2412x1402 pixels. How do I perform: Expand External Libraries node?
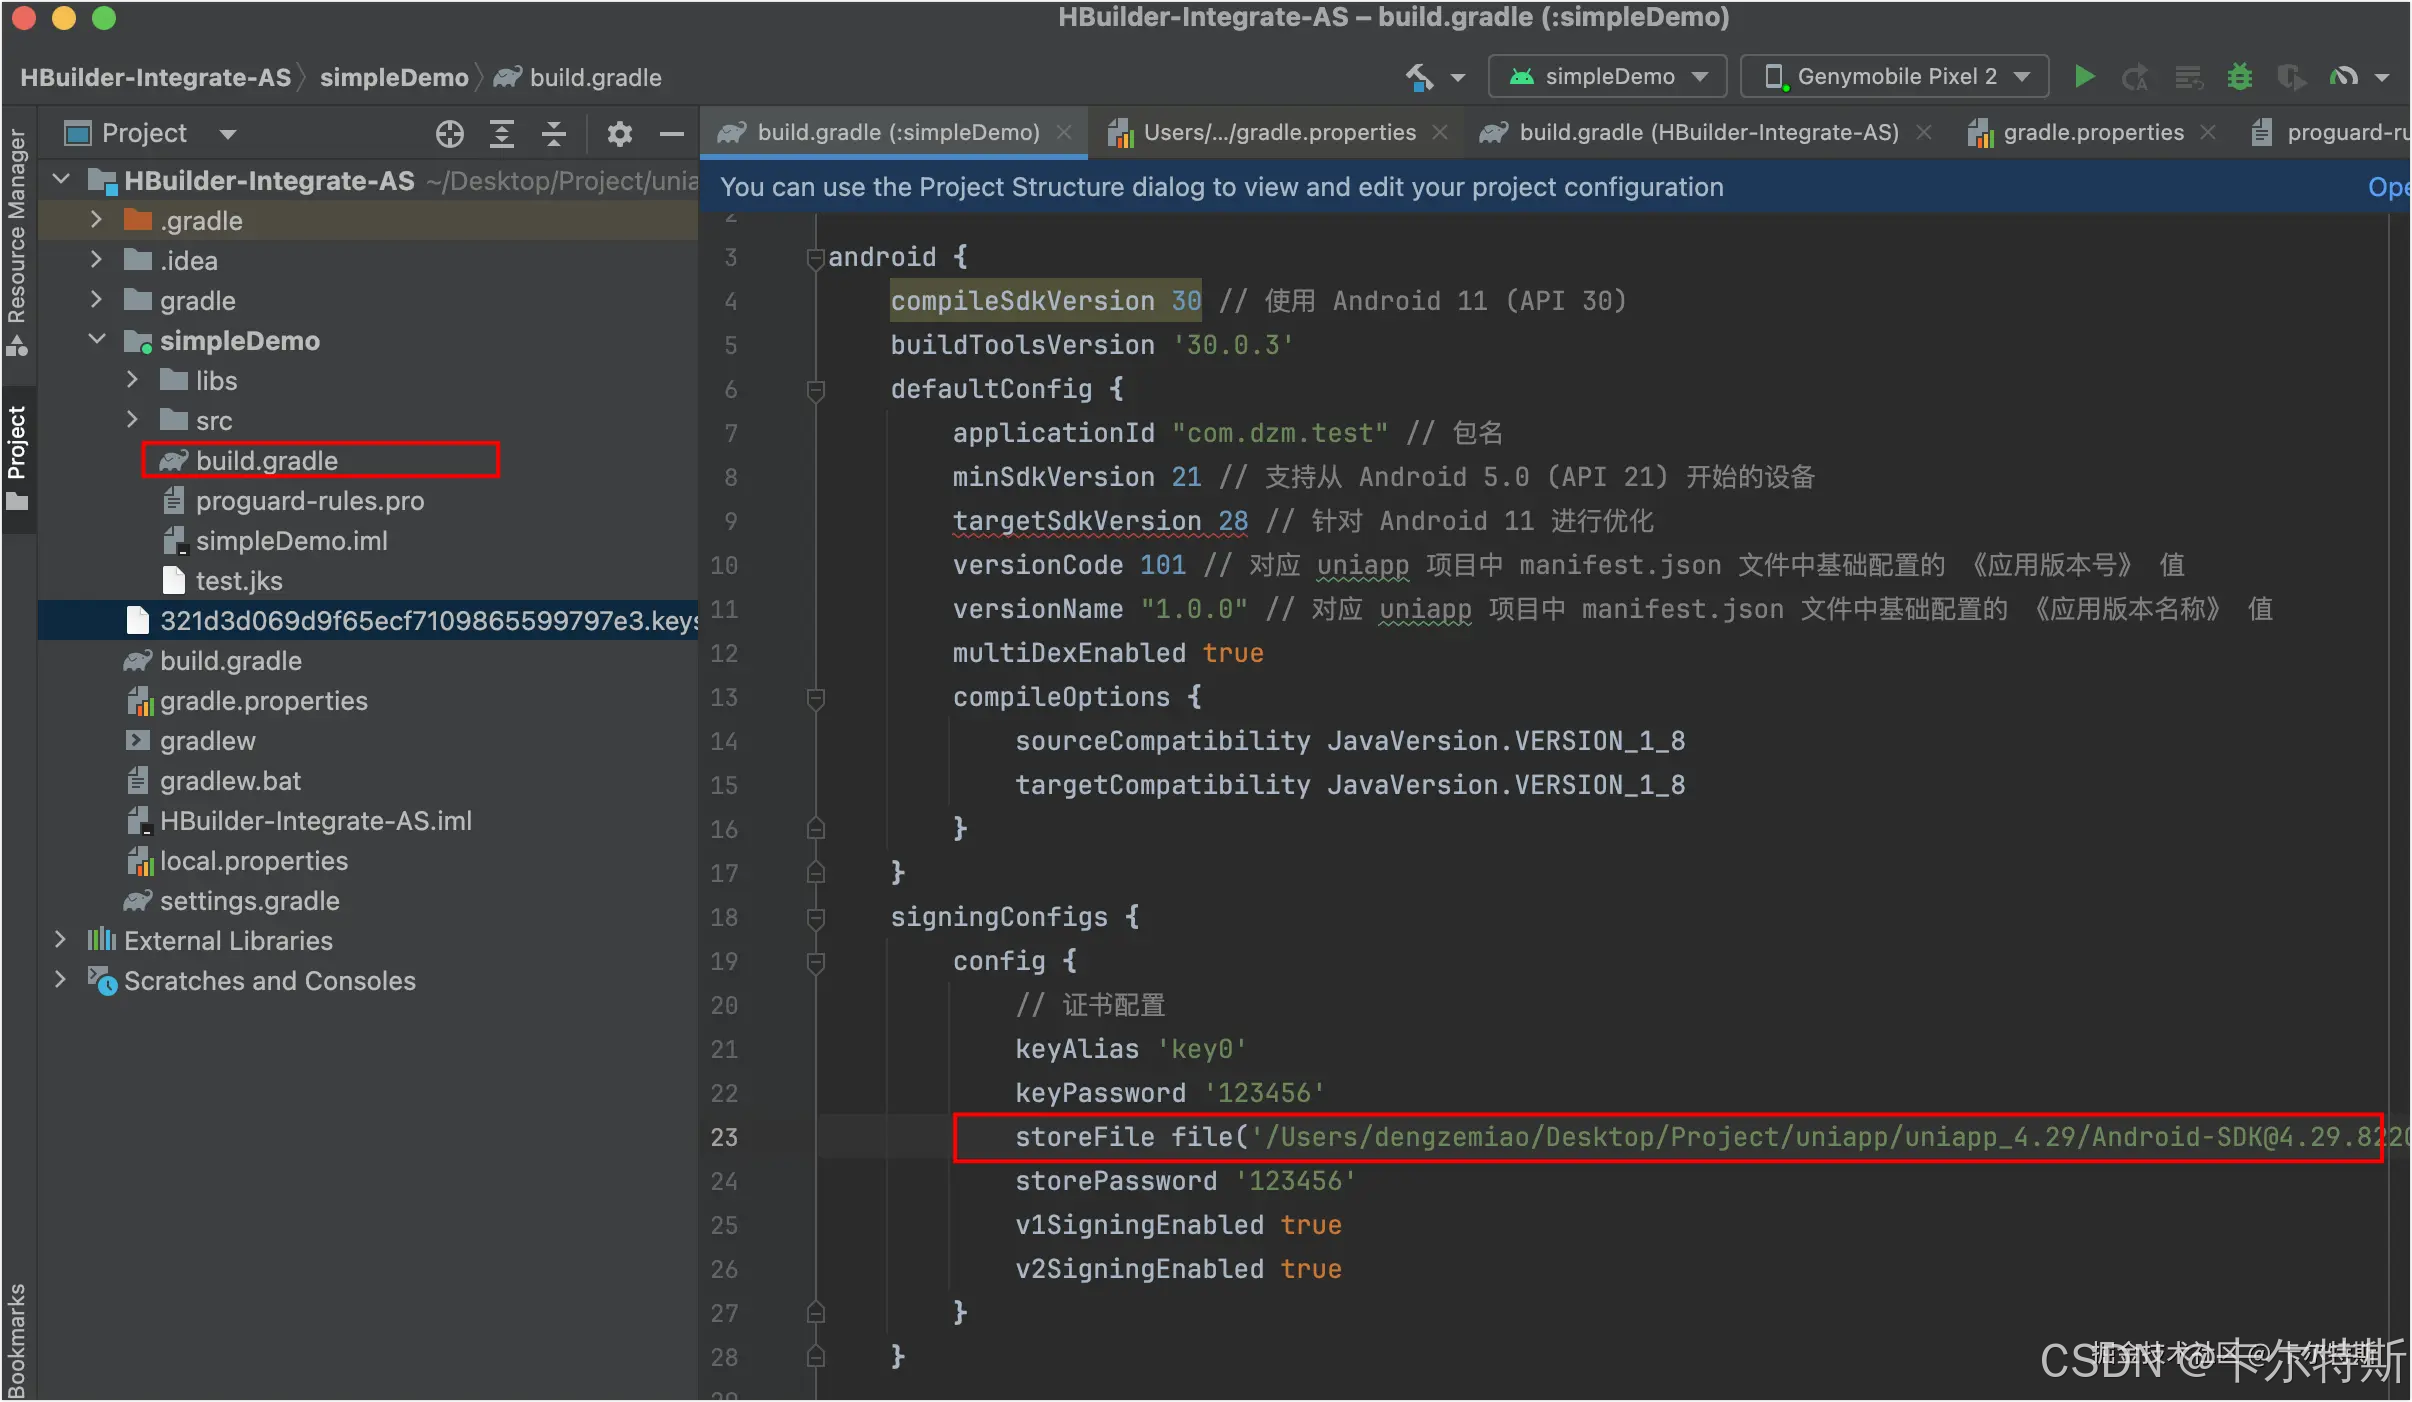click(61, 940)
